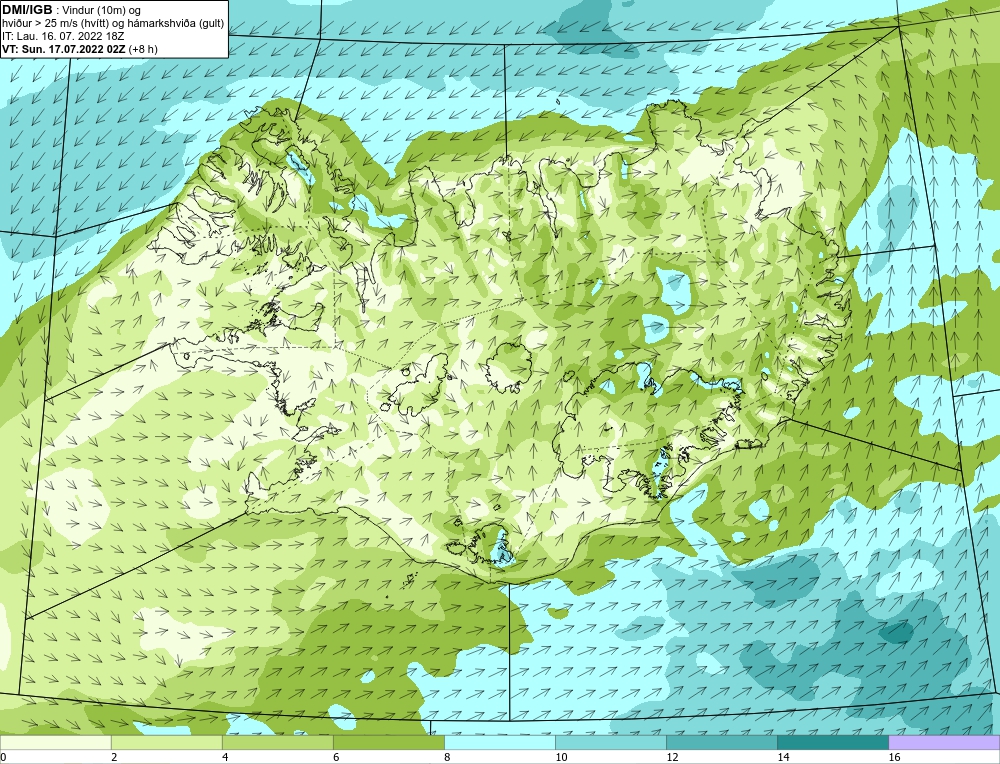Click the 14–16 m/s dark teal legend swatch
The image size is (1000, 764).
pyautogui.click(x=832, y=742)
